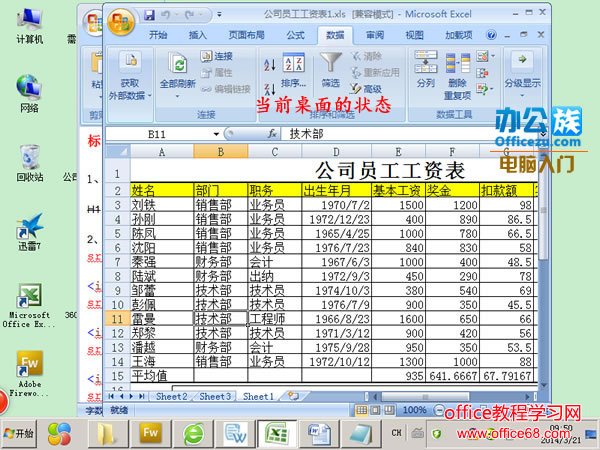Undo last action in quick access toolbar

166,15
